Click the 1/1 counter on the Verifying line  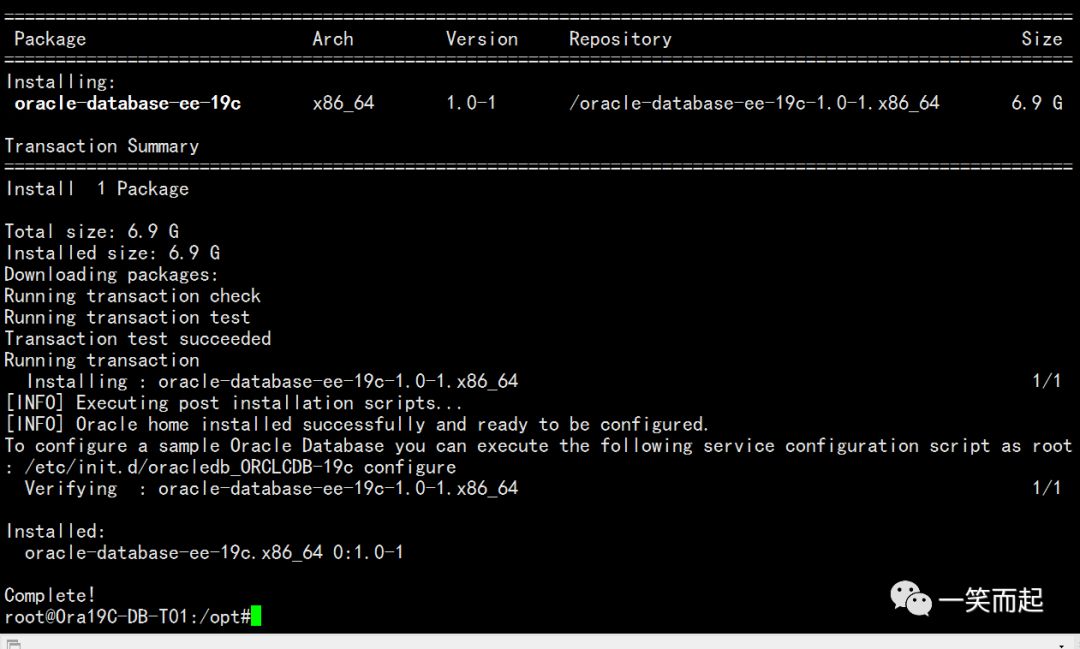1046,488
